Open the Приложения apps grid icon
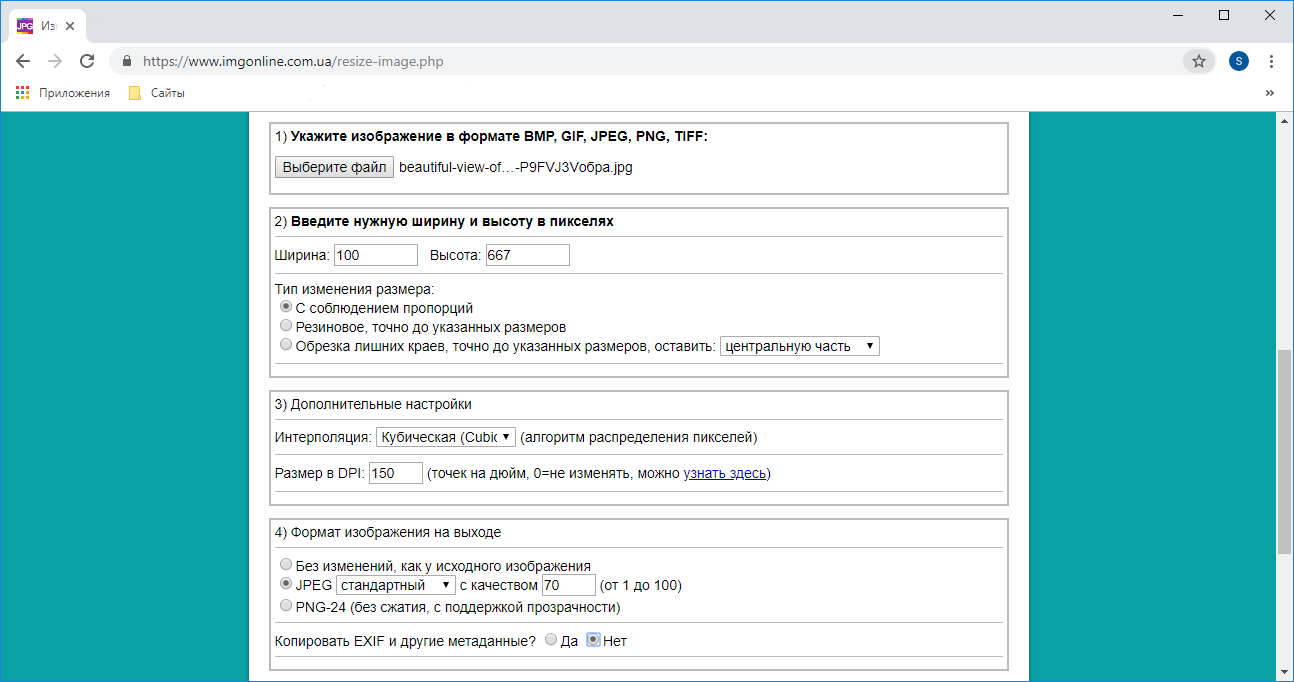 (23, 93)
